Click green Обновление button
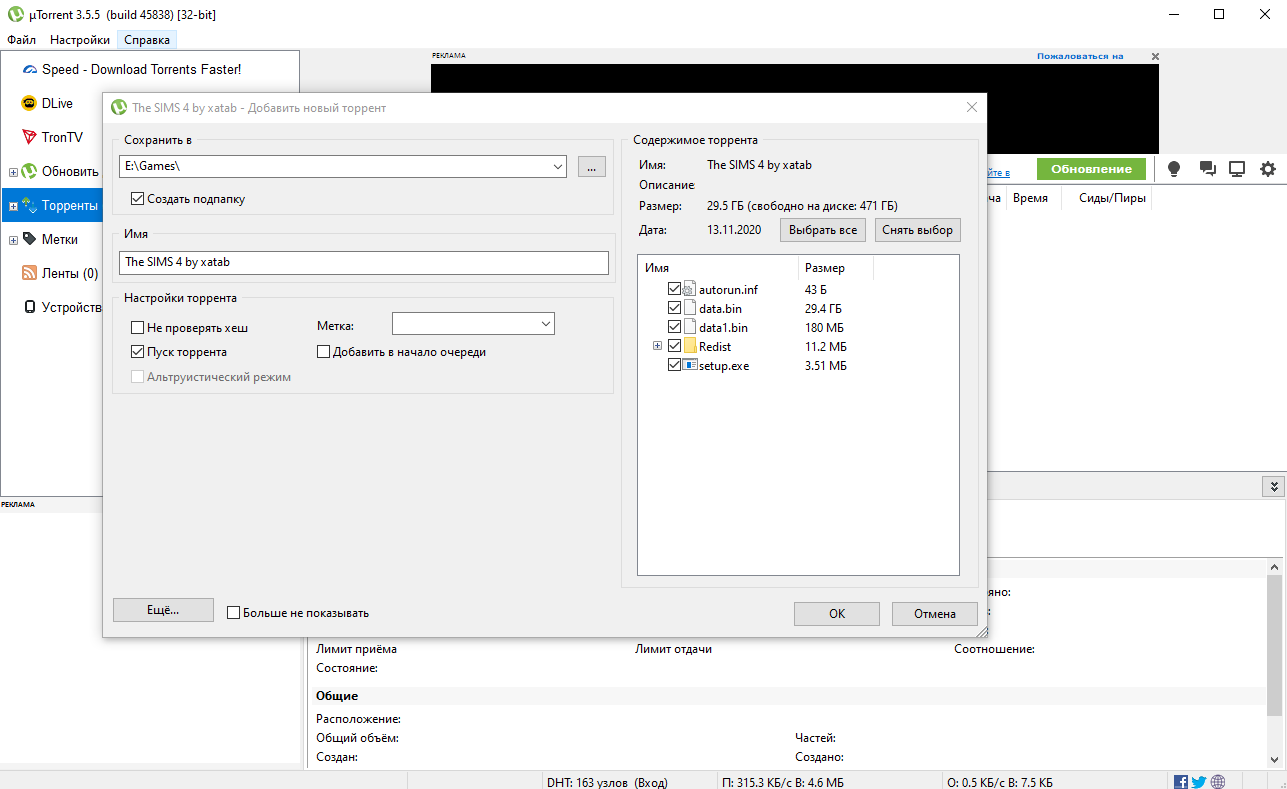The height and width of the screenshot is (789, 1287). [1091, 169]
